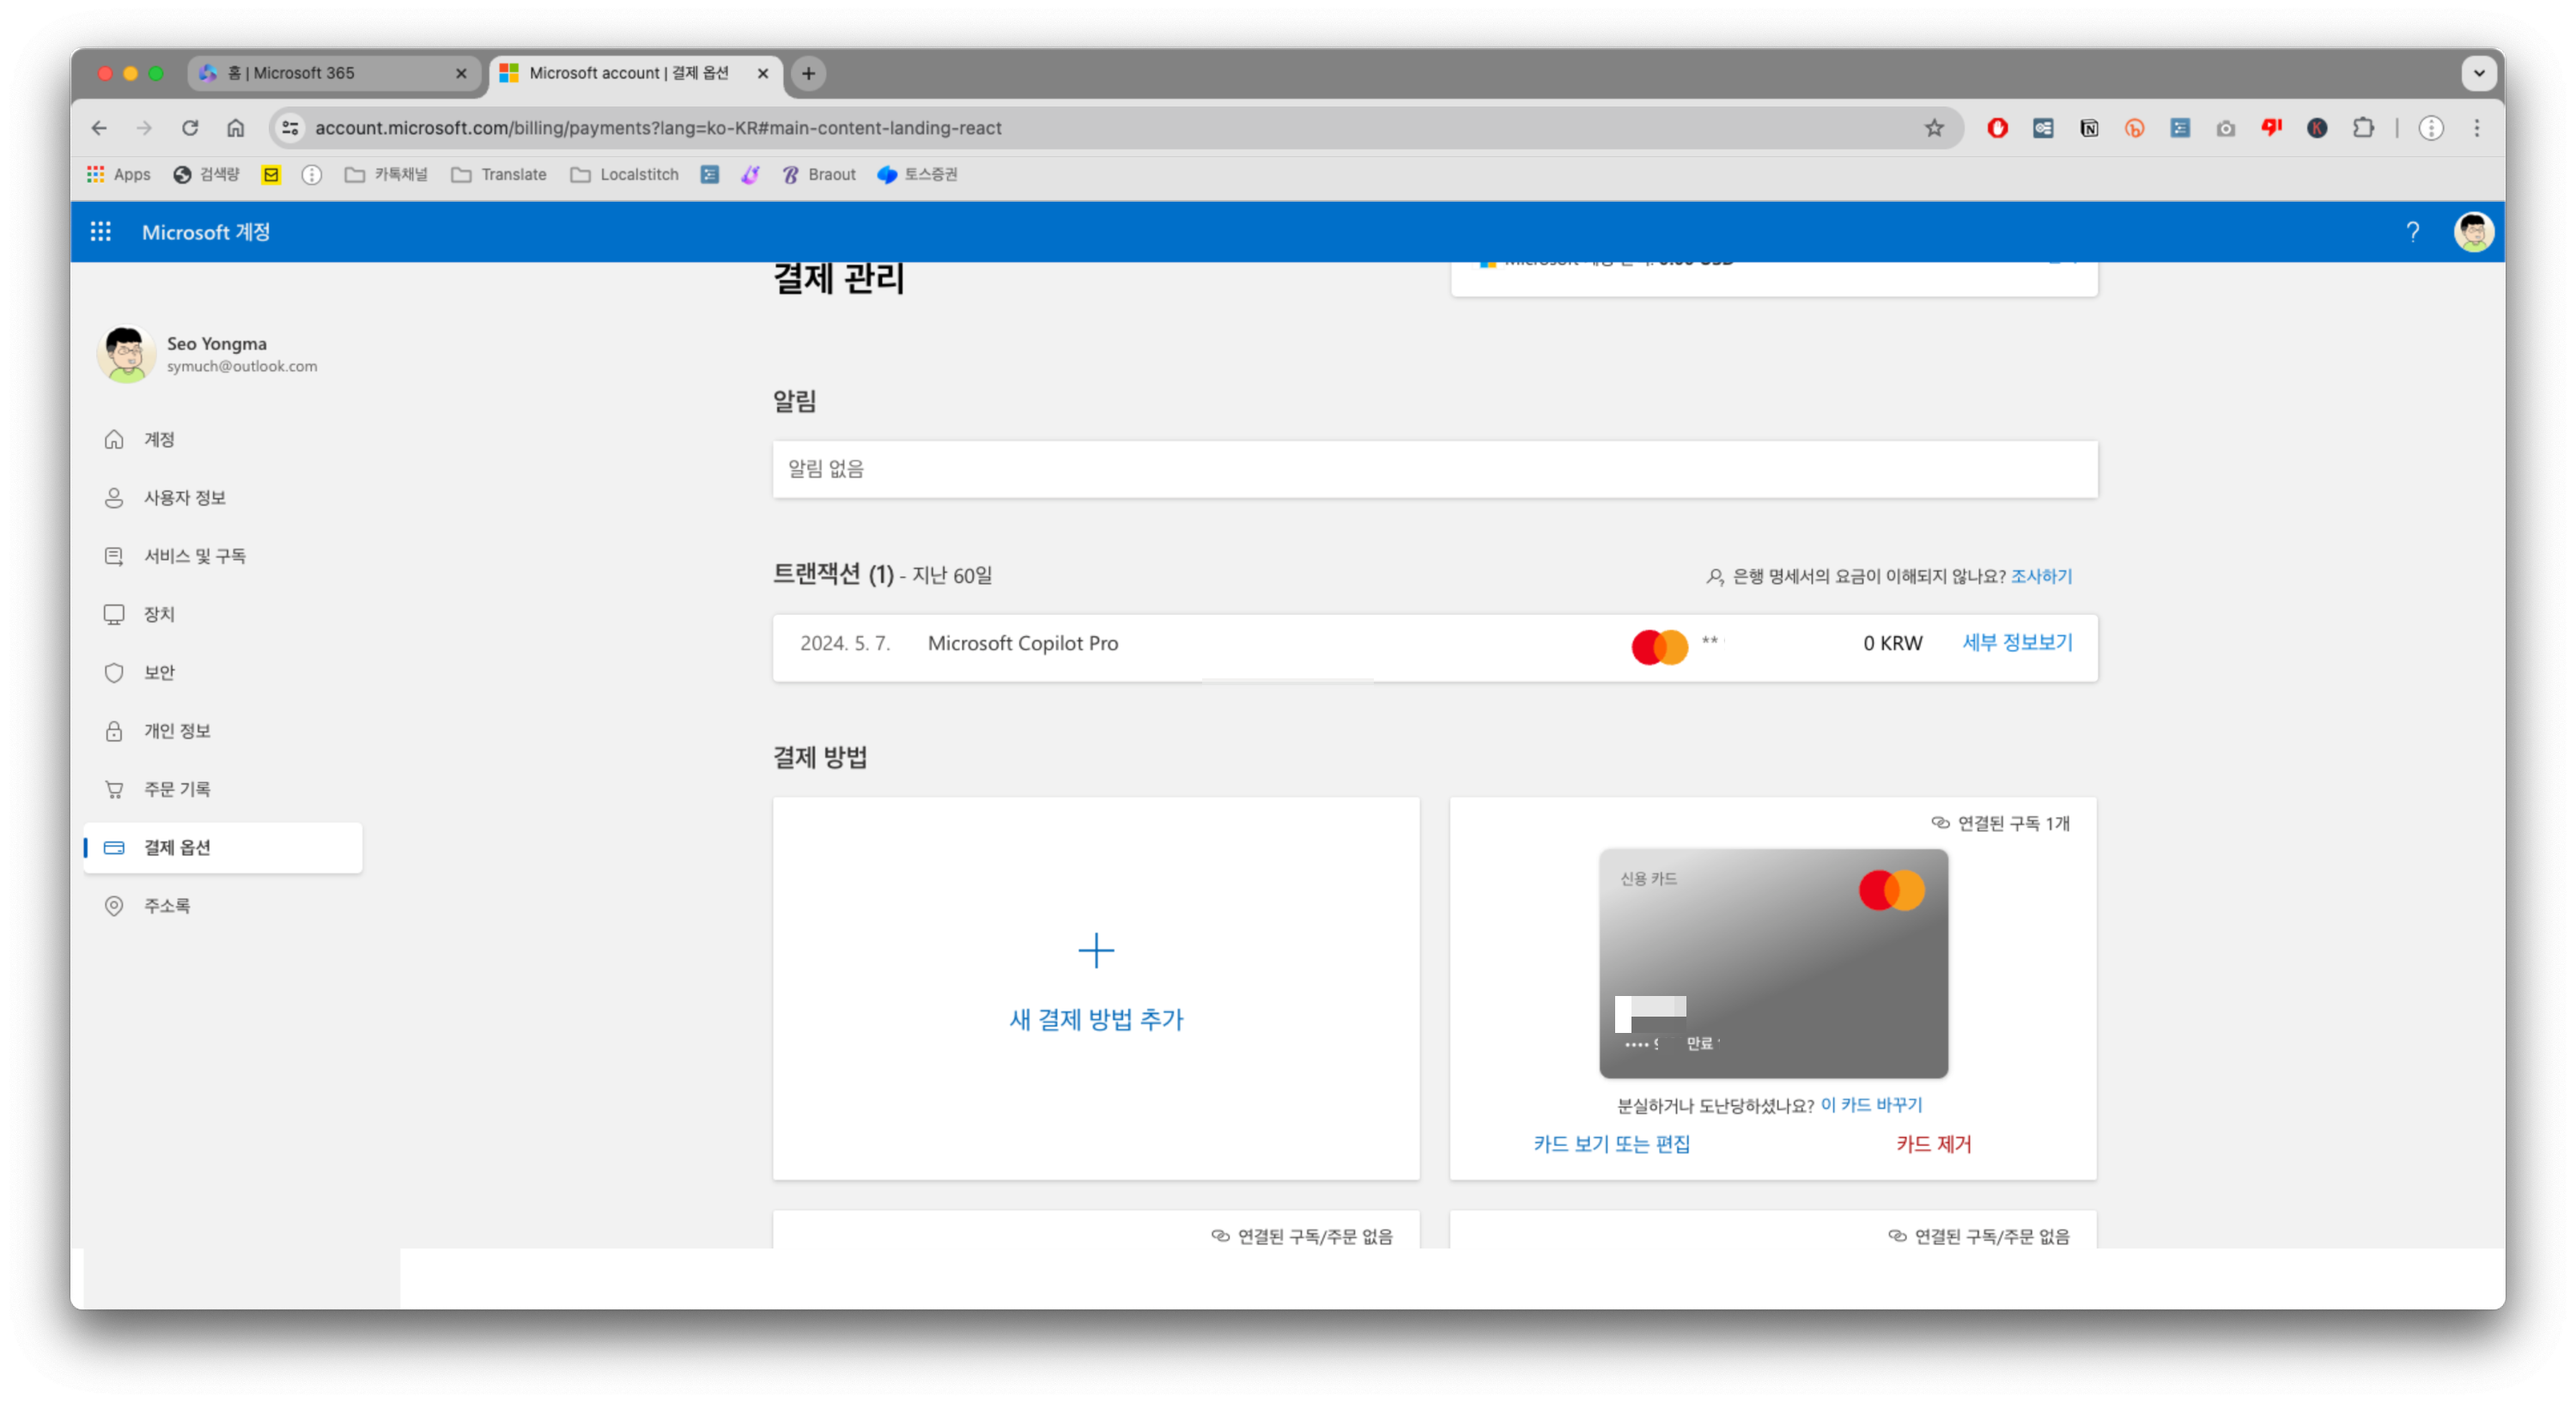The width and height of the screenshot is (2576, 1403).
Task: Open Services & subscriptions (서비스 및 구독)
Action: [x=194, y=556]
